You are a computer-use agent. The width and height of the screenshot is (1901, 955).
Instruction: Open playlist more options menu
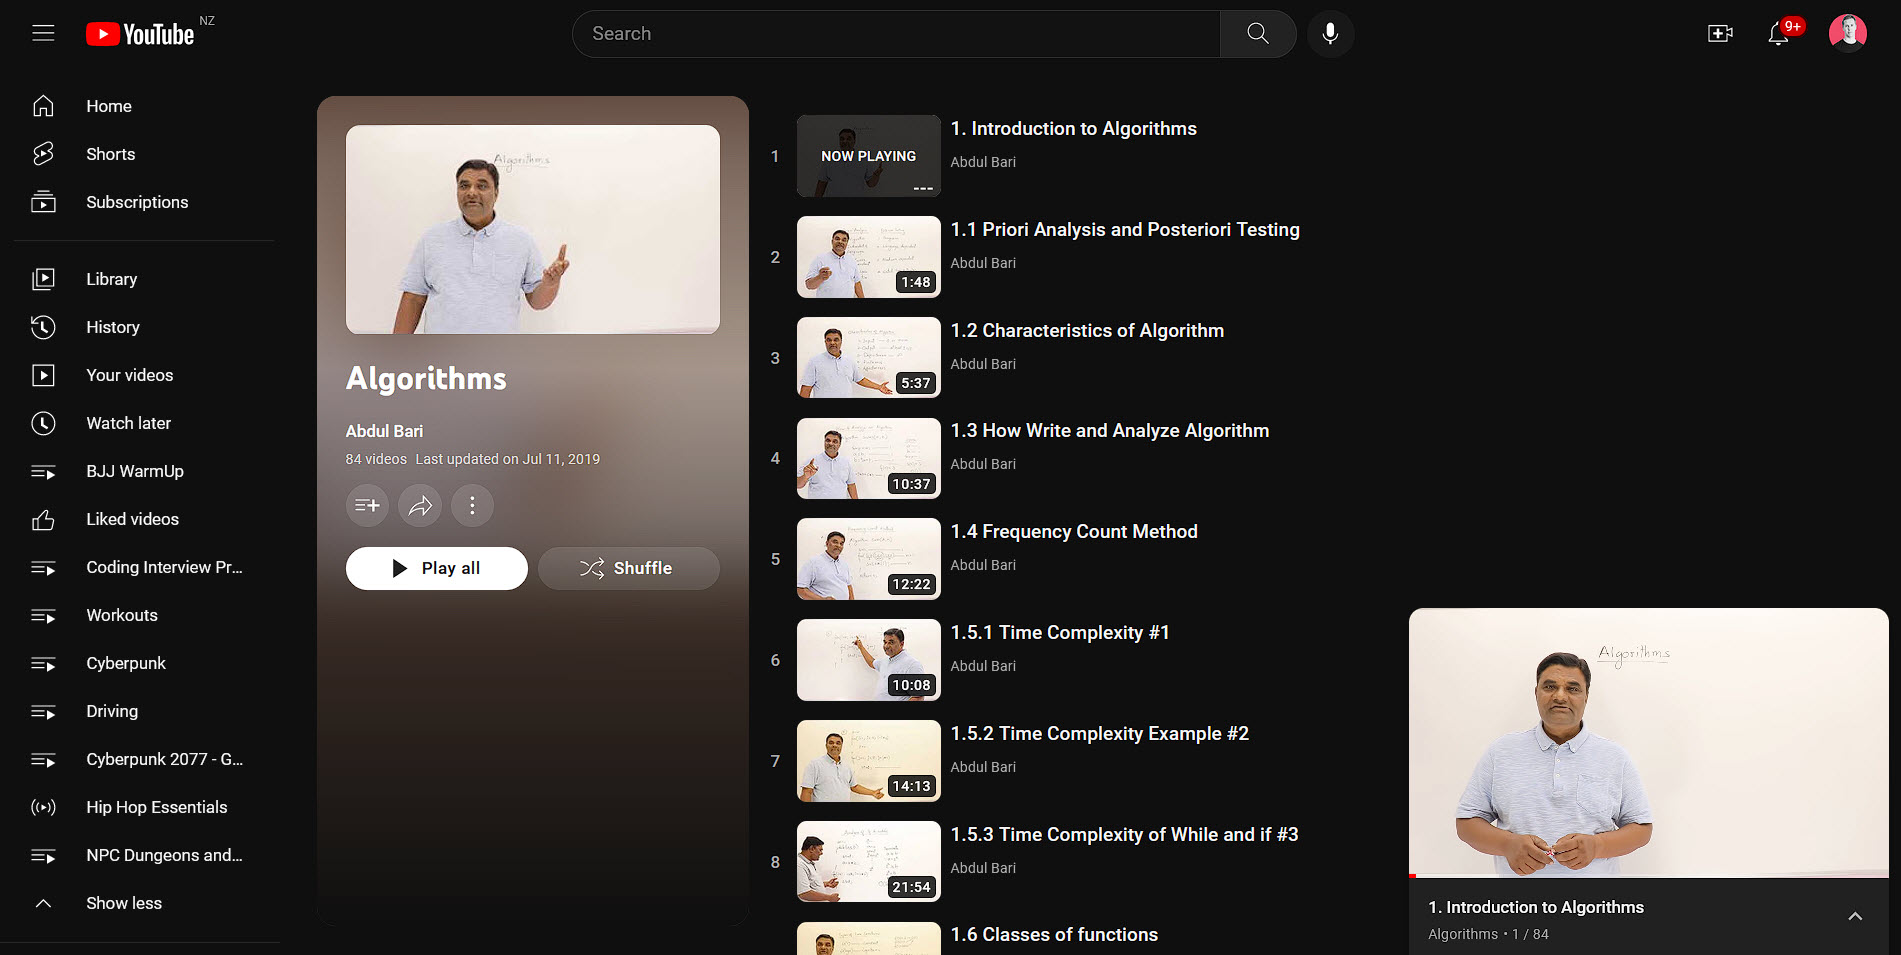pos(472,505)
